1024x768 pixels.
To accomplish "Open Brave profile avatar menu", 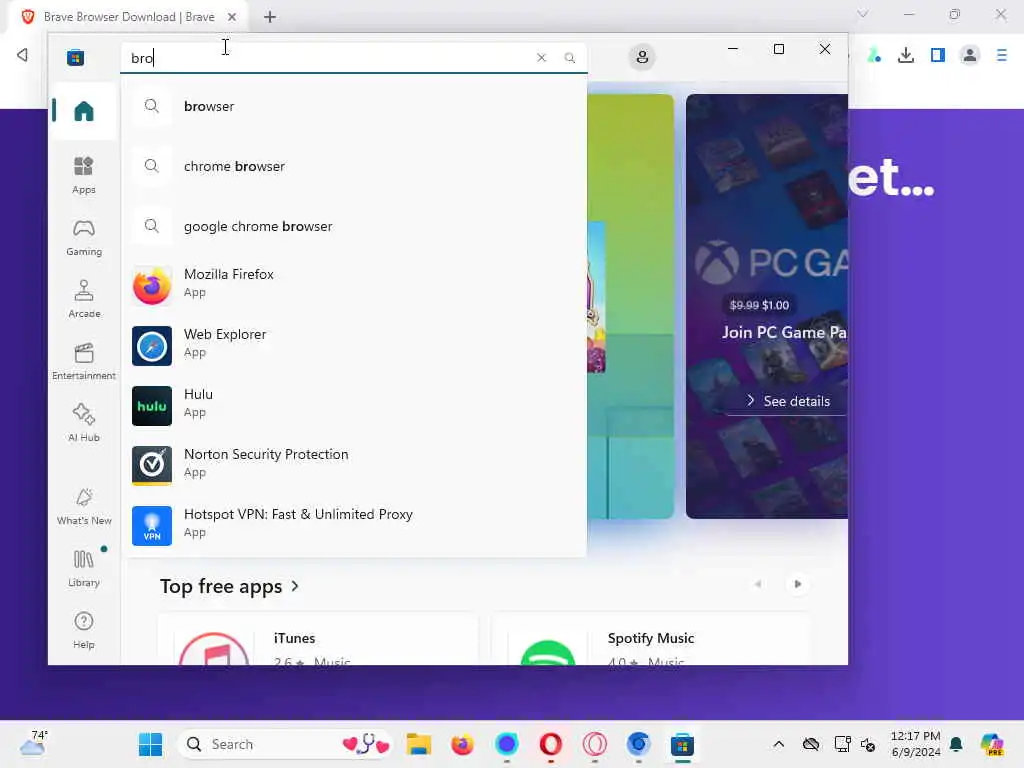I will point(970,56).
